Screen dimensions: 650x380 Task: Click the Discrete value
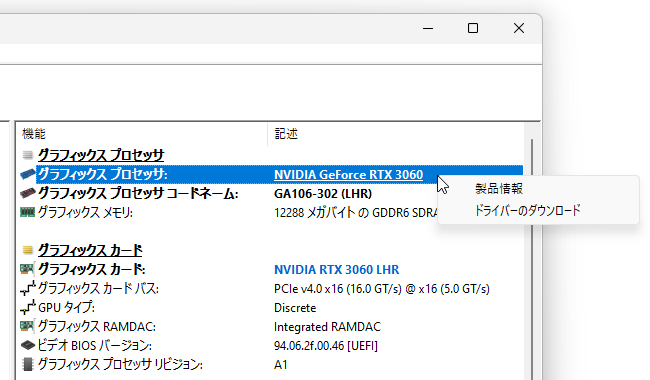(295, 308)
